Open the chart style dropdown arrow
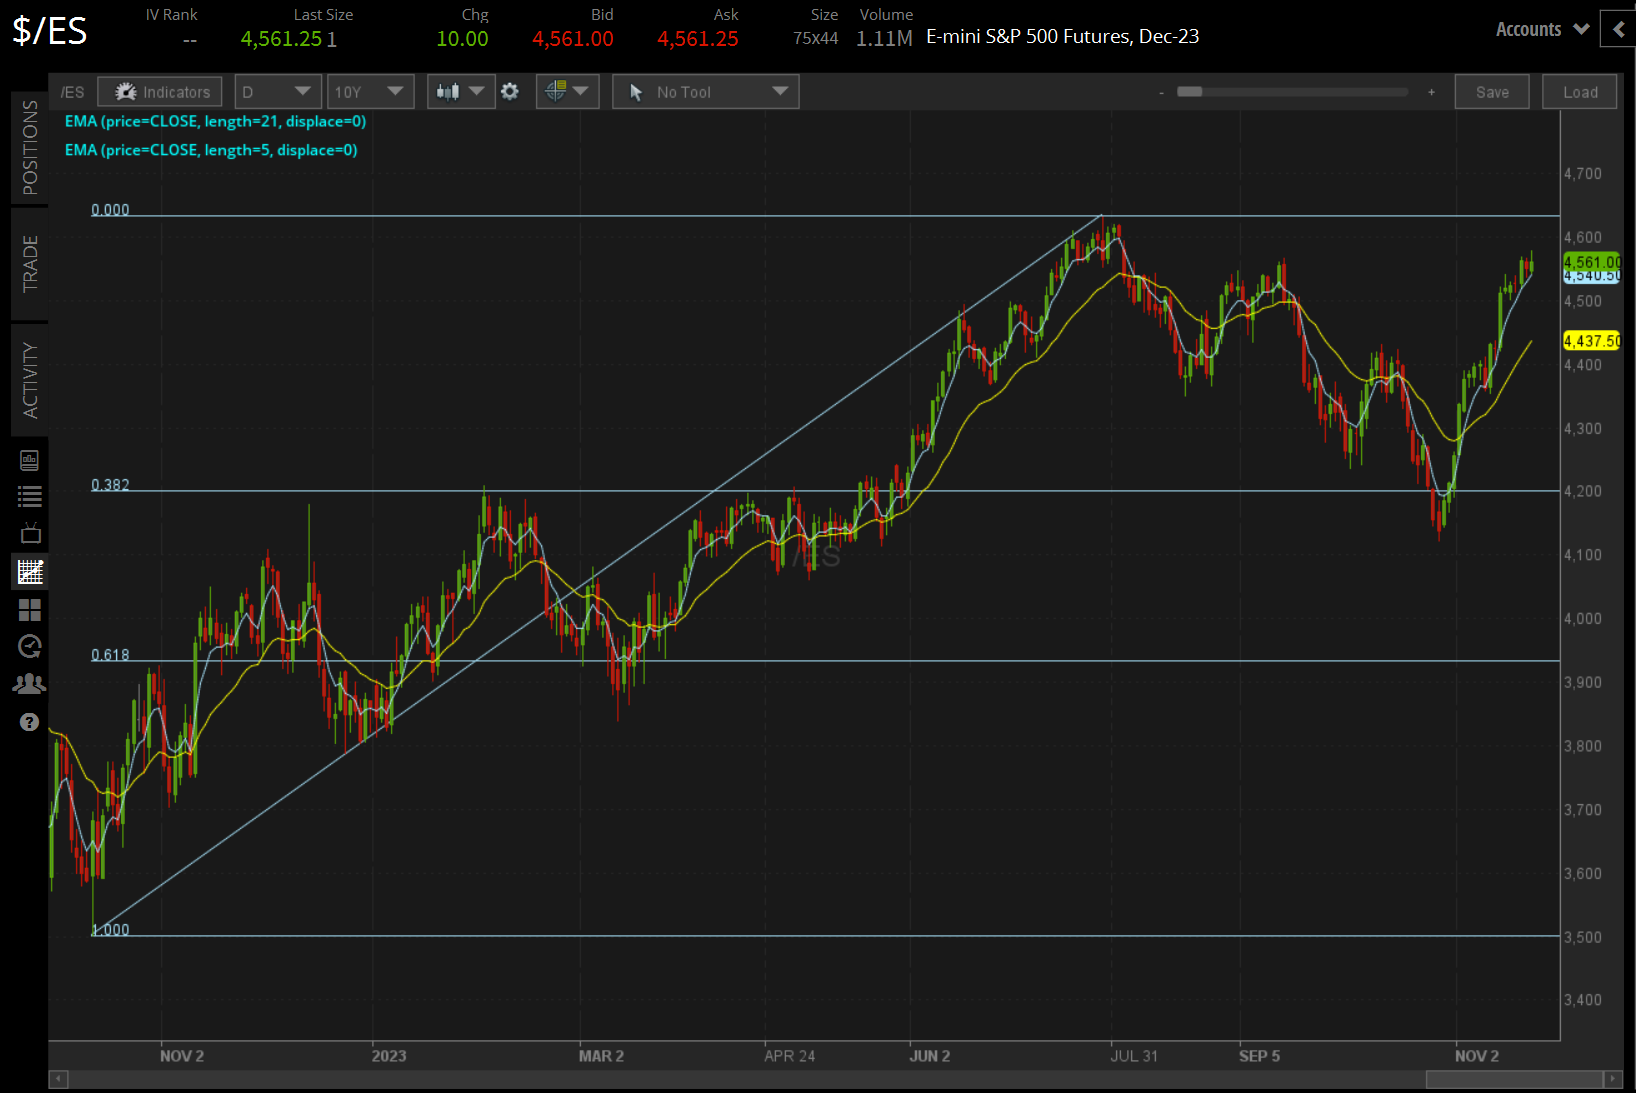The width and height of the screenshot is (1636, 1093). pos(477,92)
